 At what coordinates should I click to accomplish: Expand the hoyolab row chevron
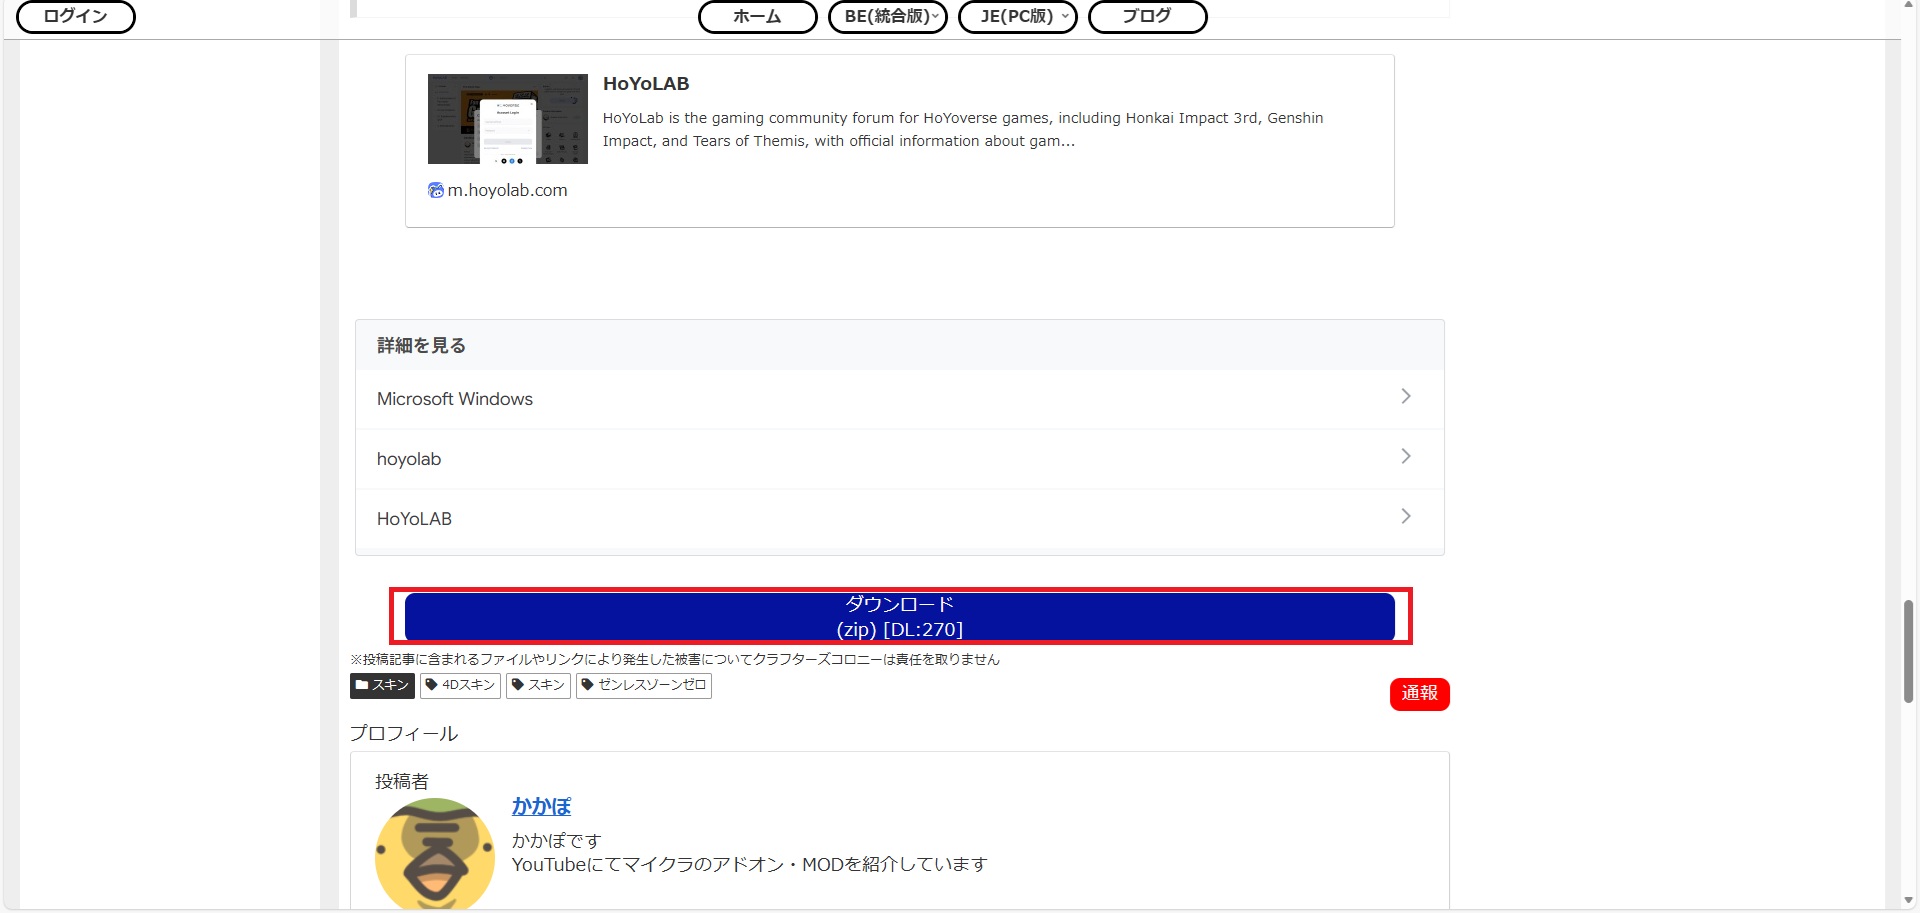(1405, 457)
